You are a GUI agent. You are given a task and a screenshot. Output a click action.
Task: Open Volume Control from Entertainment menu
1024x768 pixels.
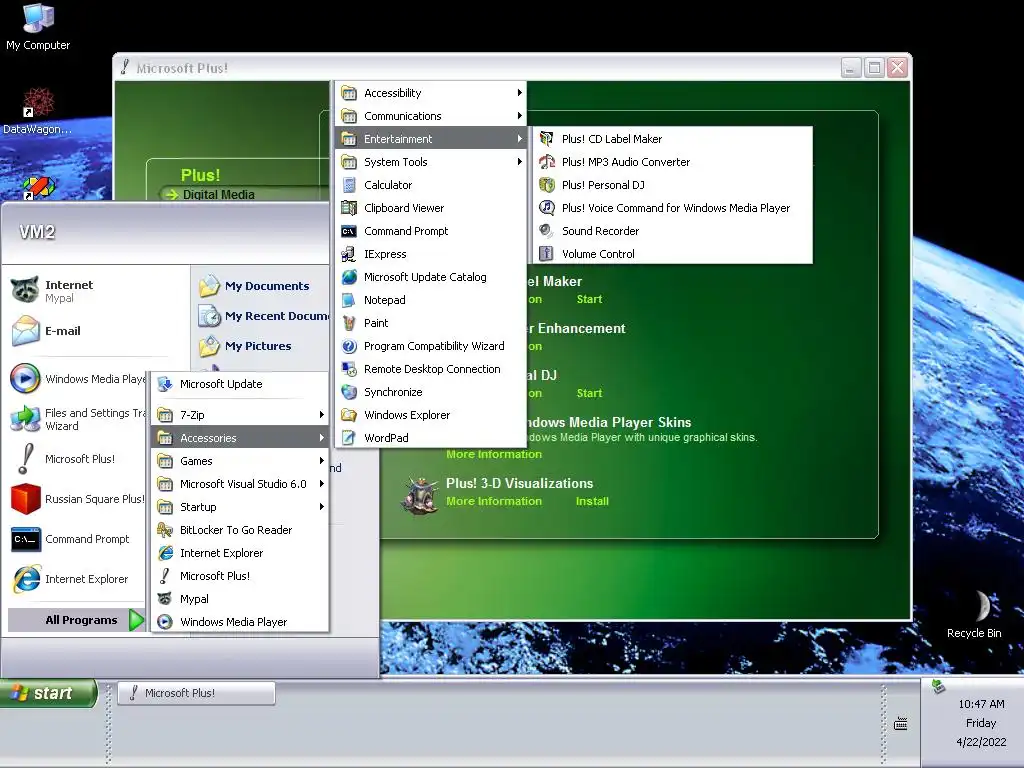pyautogui.click(x=673, y=253)
